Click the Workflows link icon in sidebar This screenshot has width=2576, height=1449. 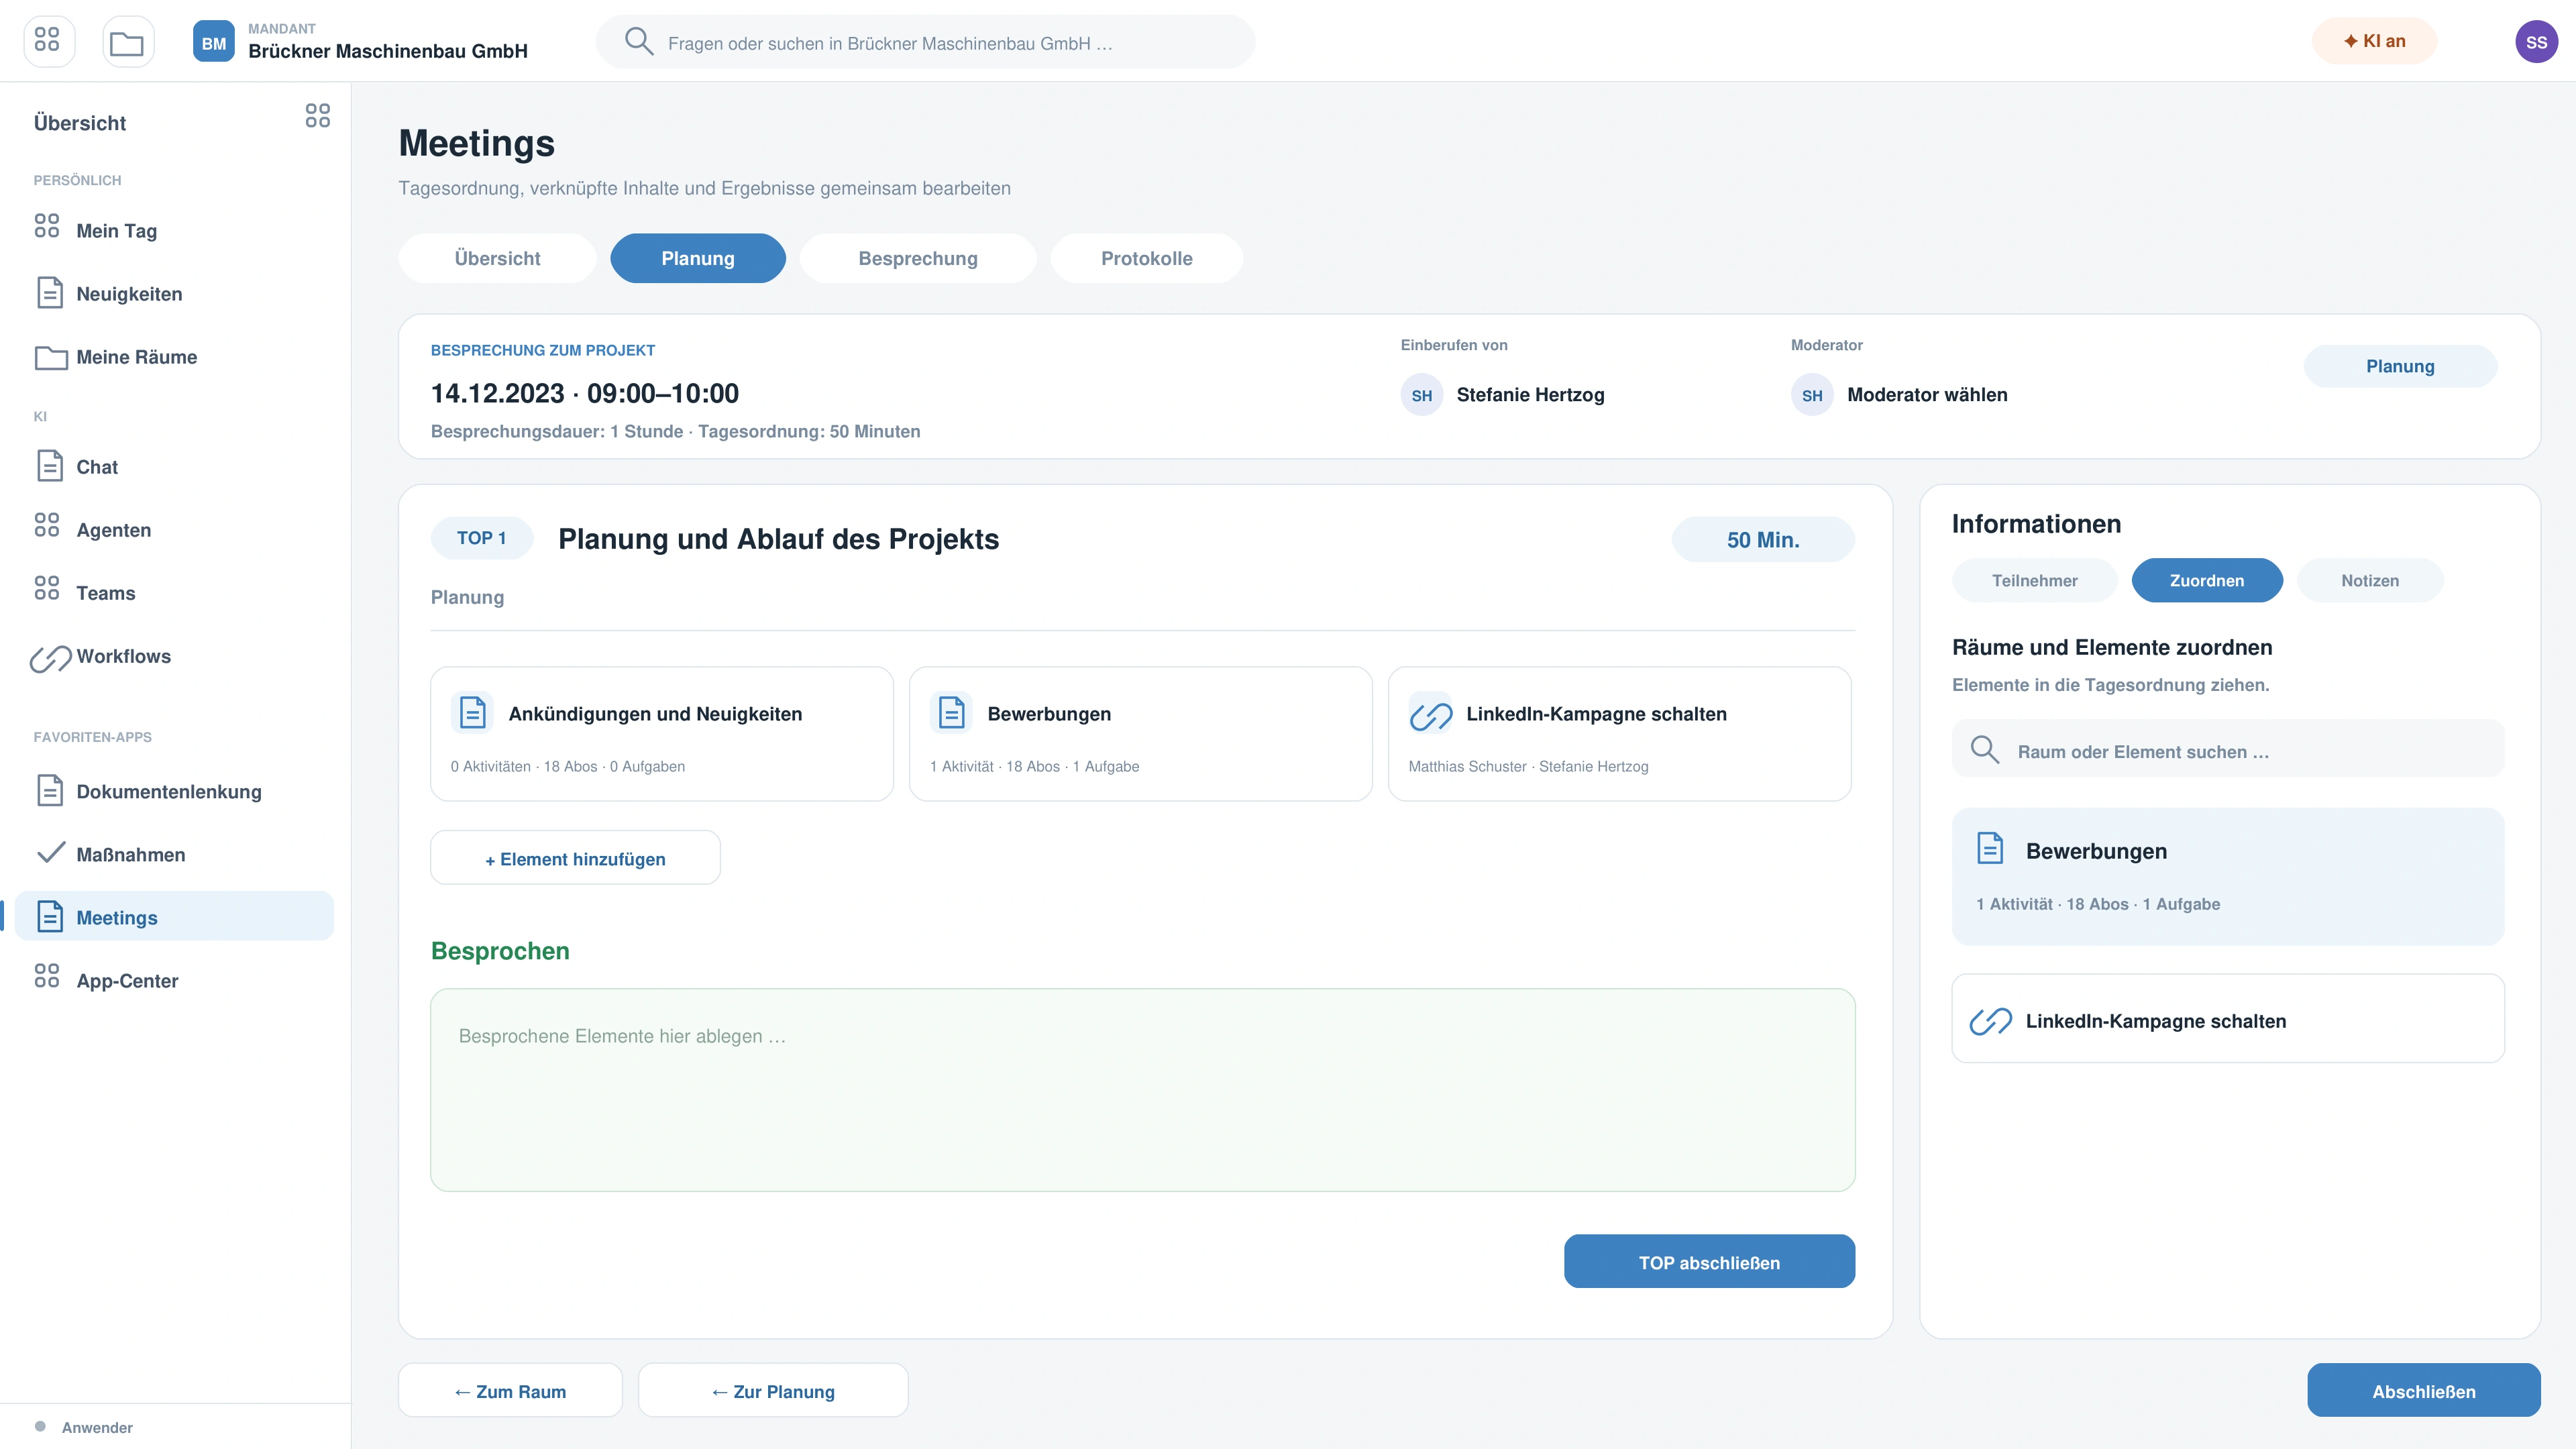51,658
